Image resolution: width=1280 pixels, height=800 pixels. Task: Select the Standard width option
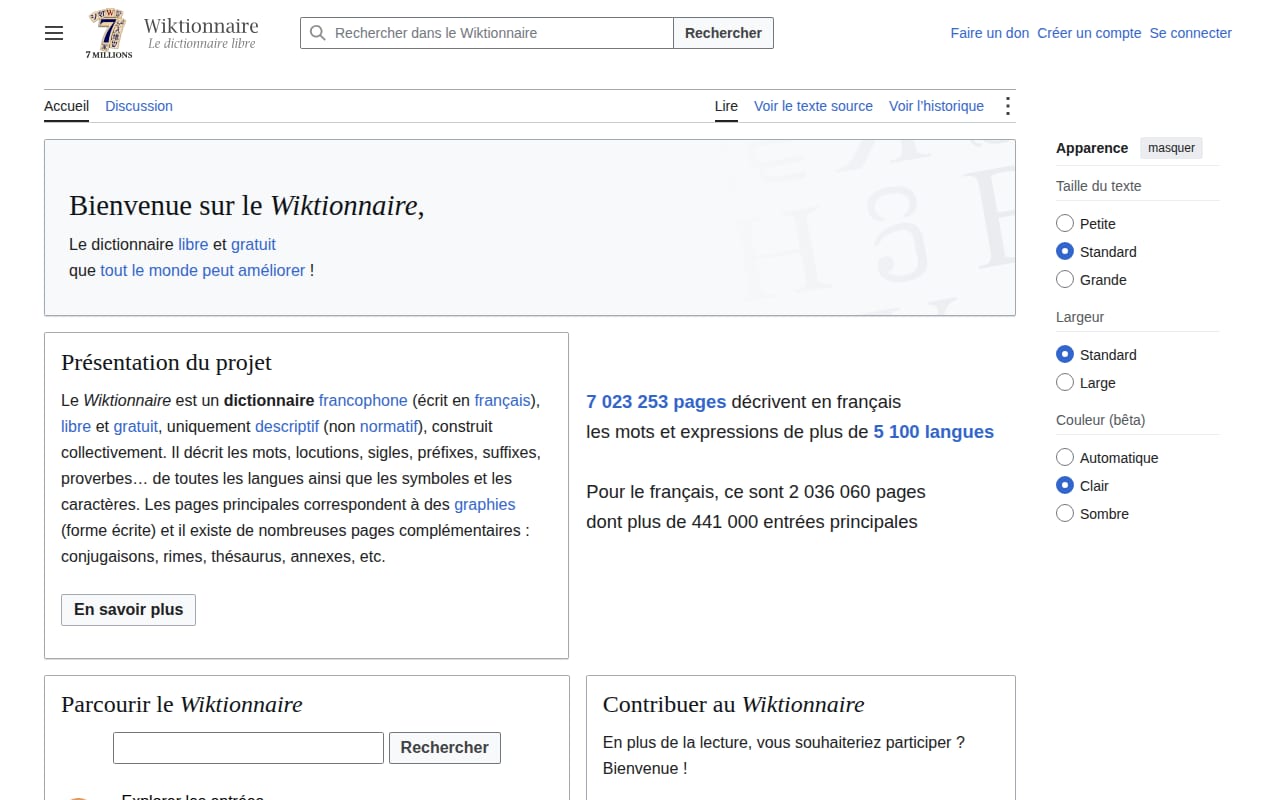pos(1065,355)
